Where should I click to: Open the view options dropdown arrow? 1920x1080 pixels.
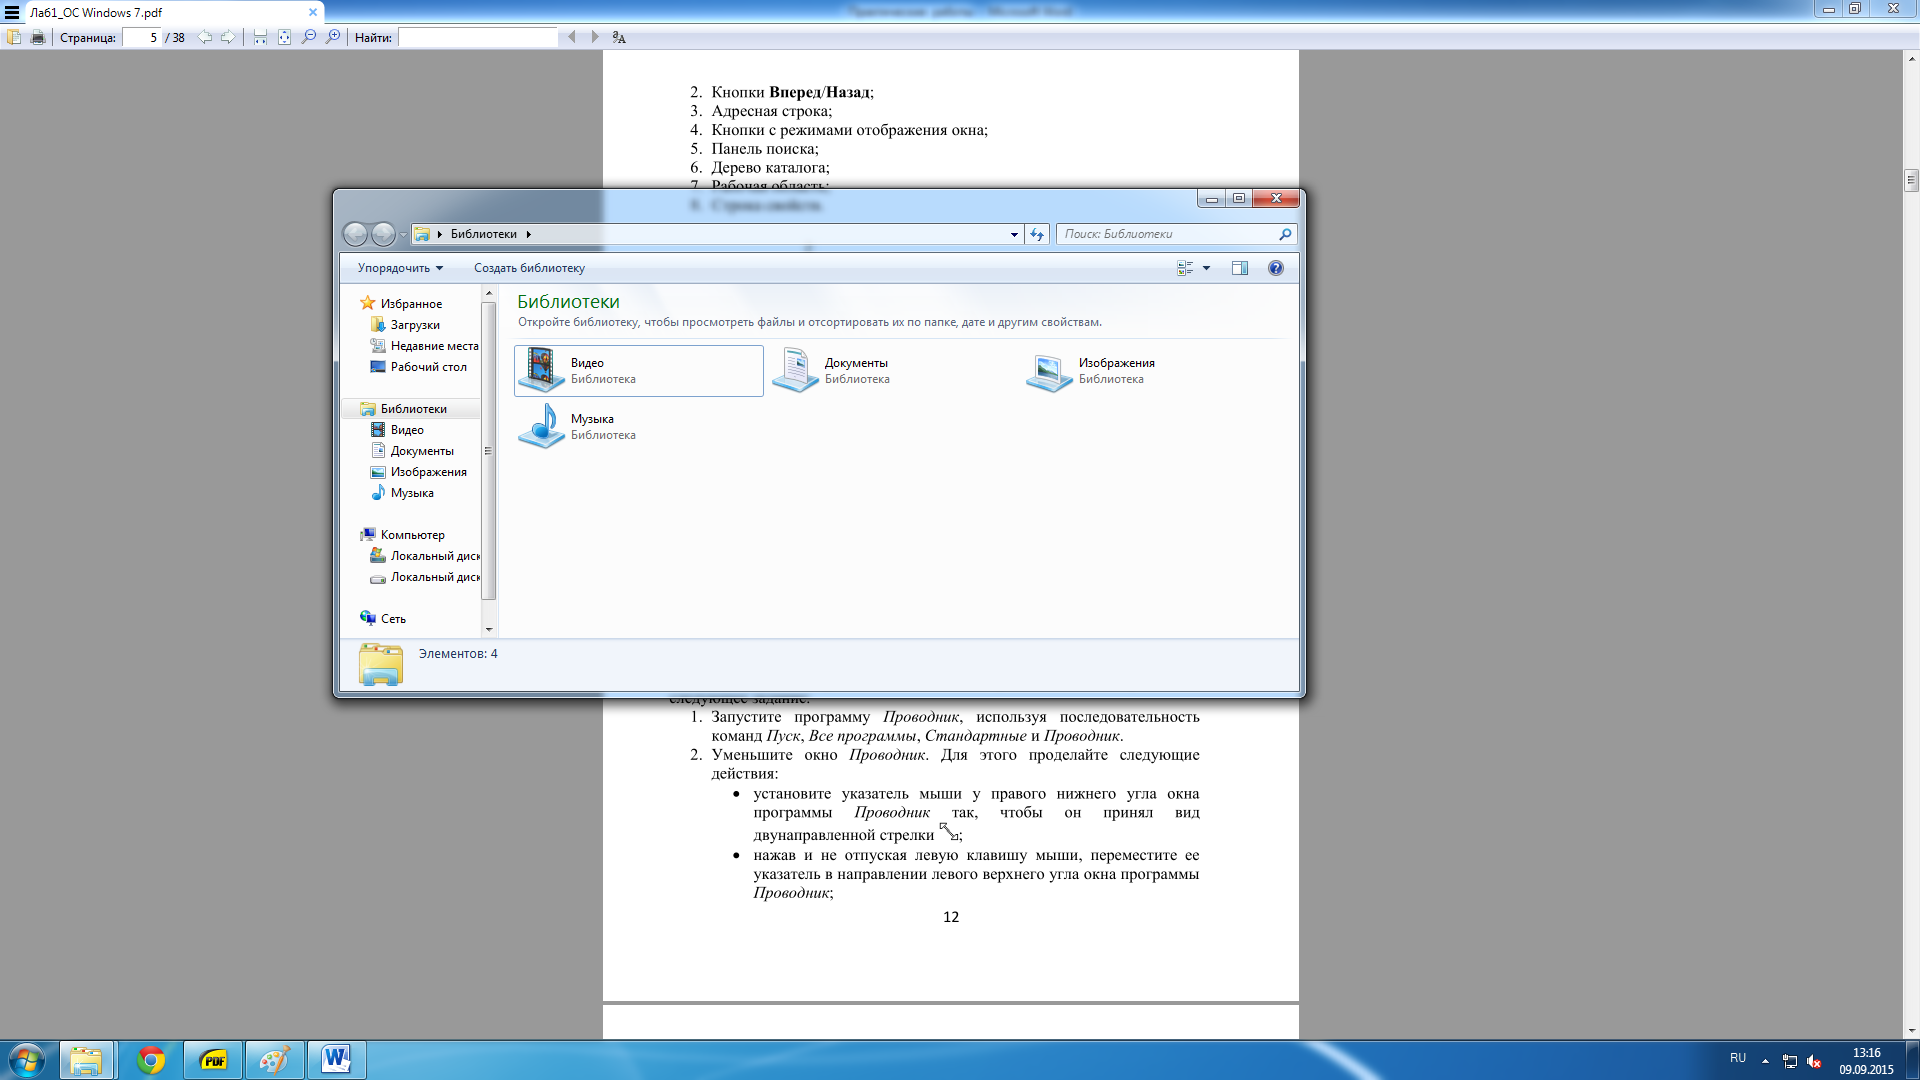point(1206,268)
